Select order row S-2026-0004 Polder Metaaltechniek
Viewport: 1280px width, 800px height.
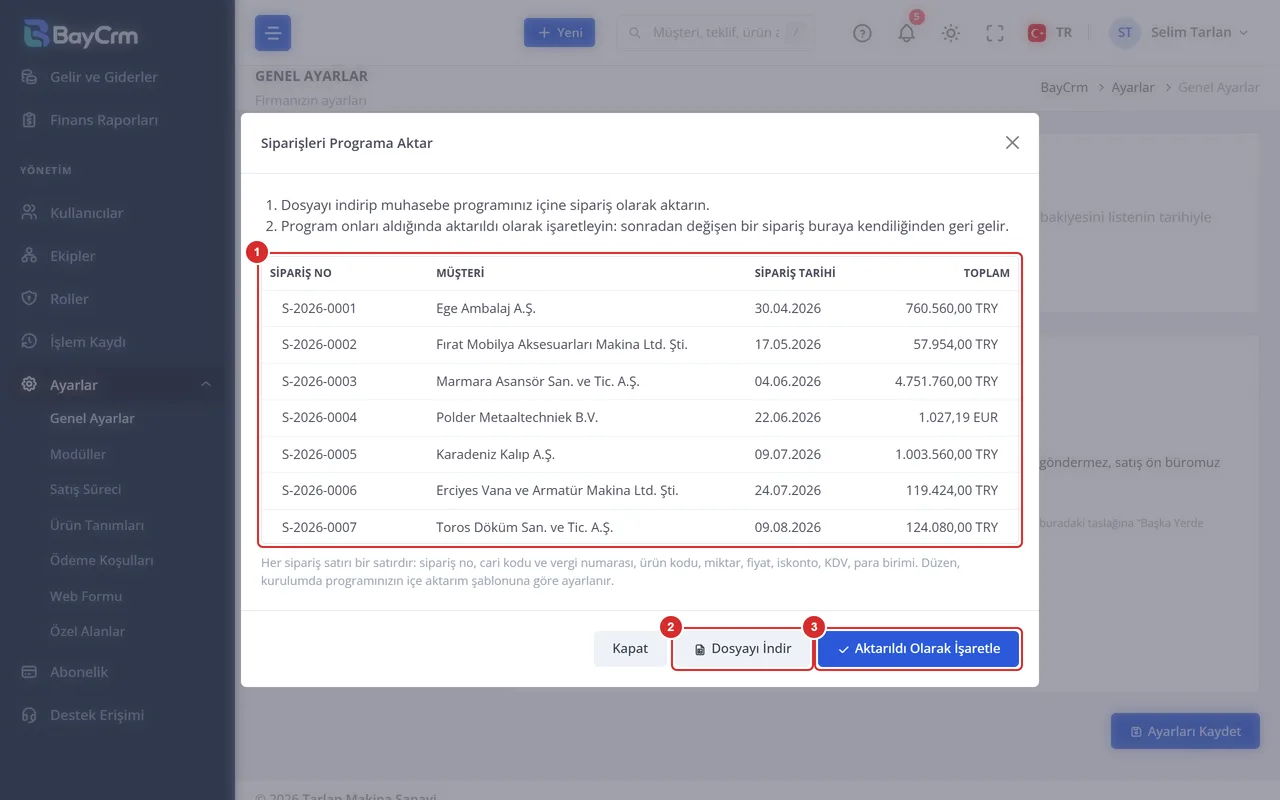(640, 418)
